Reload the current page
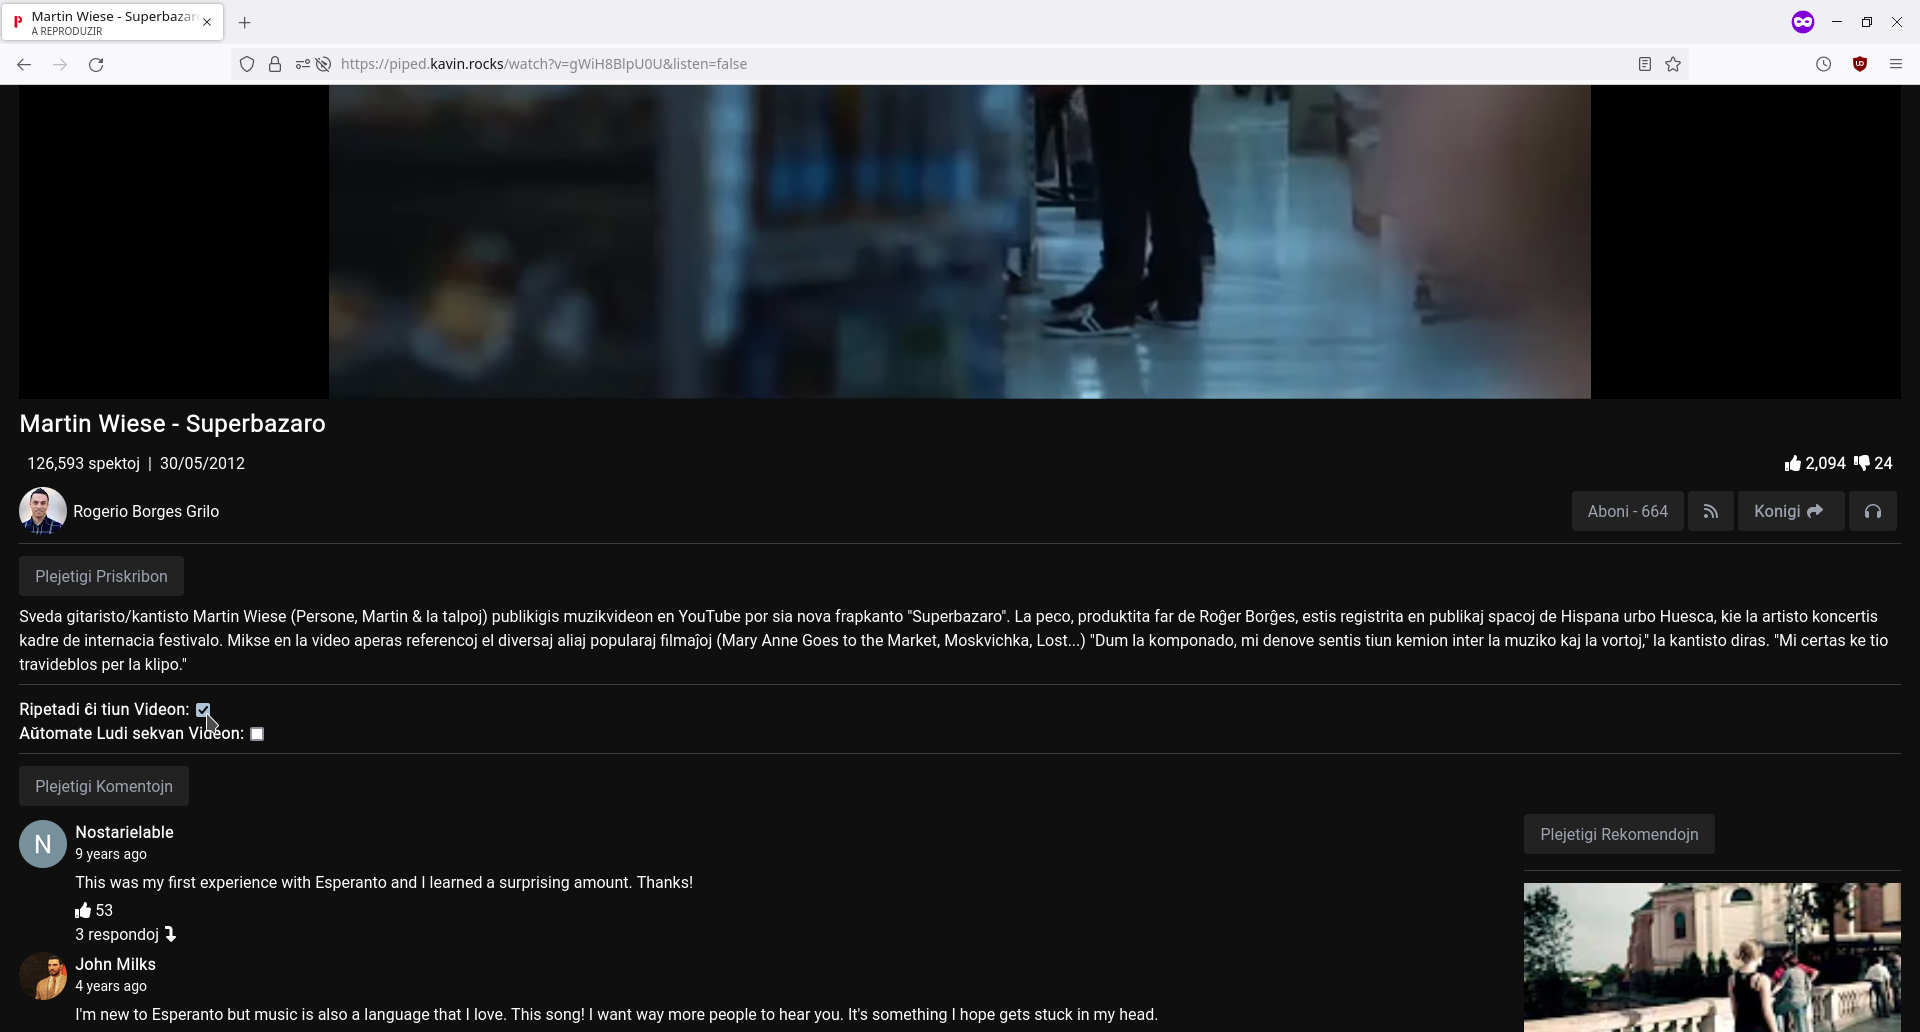 (96, 64)
